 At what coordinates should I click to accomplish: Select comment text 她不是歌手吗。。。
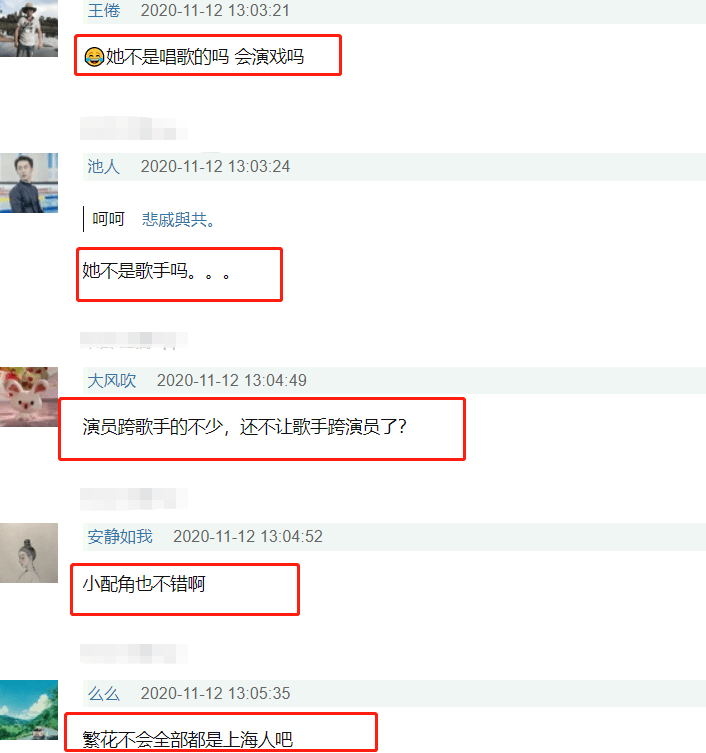157,271
